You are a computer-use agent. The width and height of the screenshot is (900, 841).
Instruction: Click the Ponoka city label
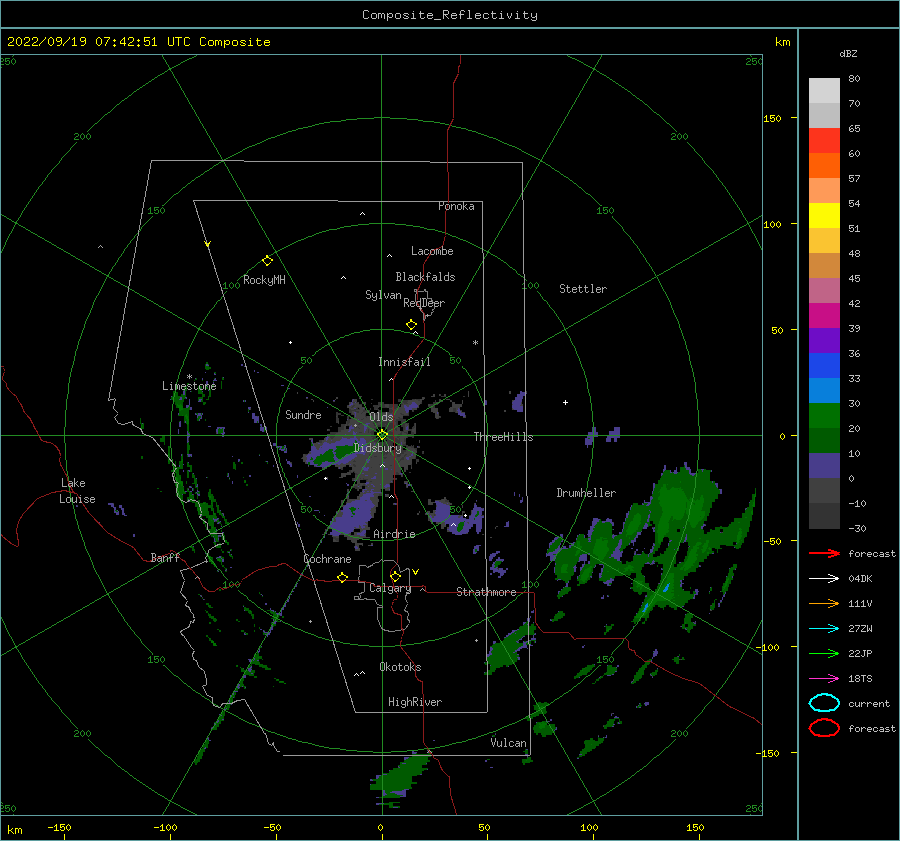pos(456,206)
